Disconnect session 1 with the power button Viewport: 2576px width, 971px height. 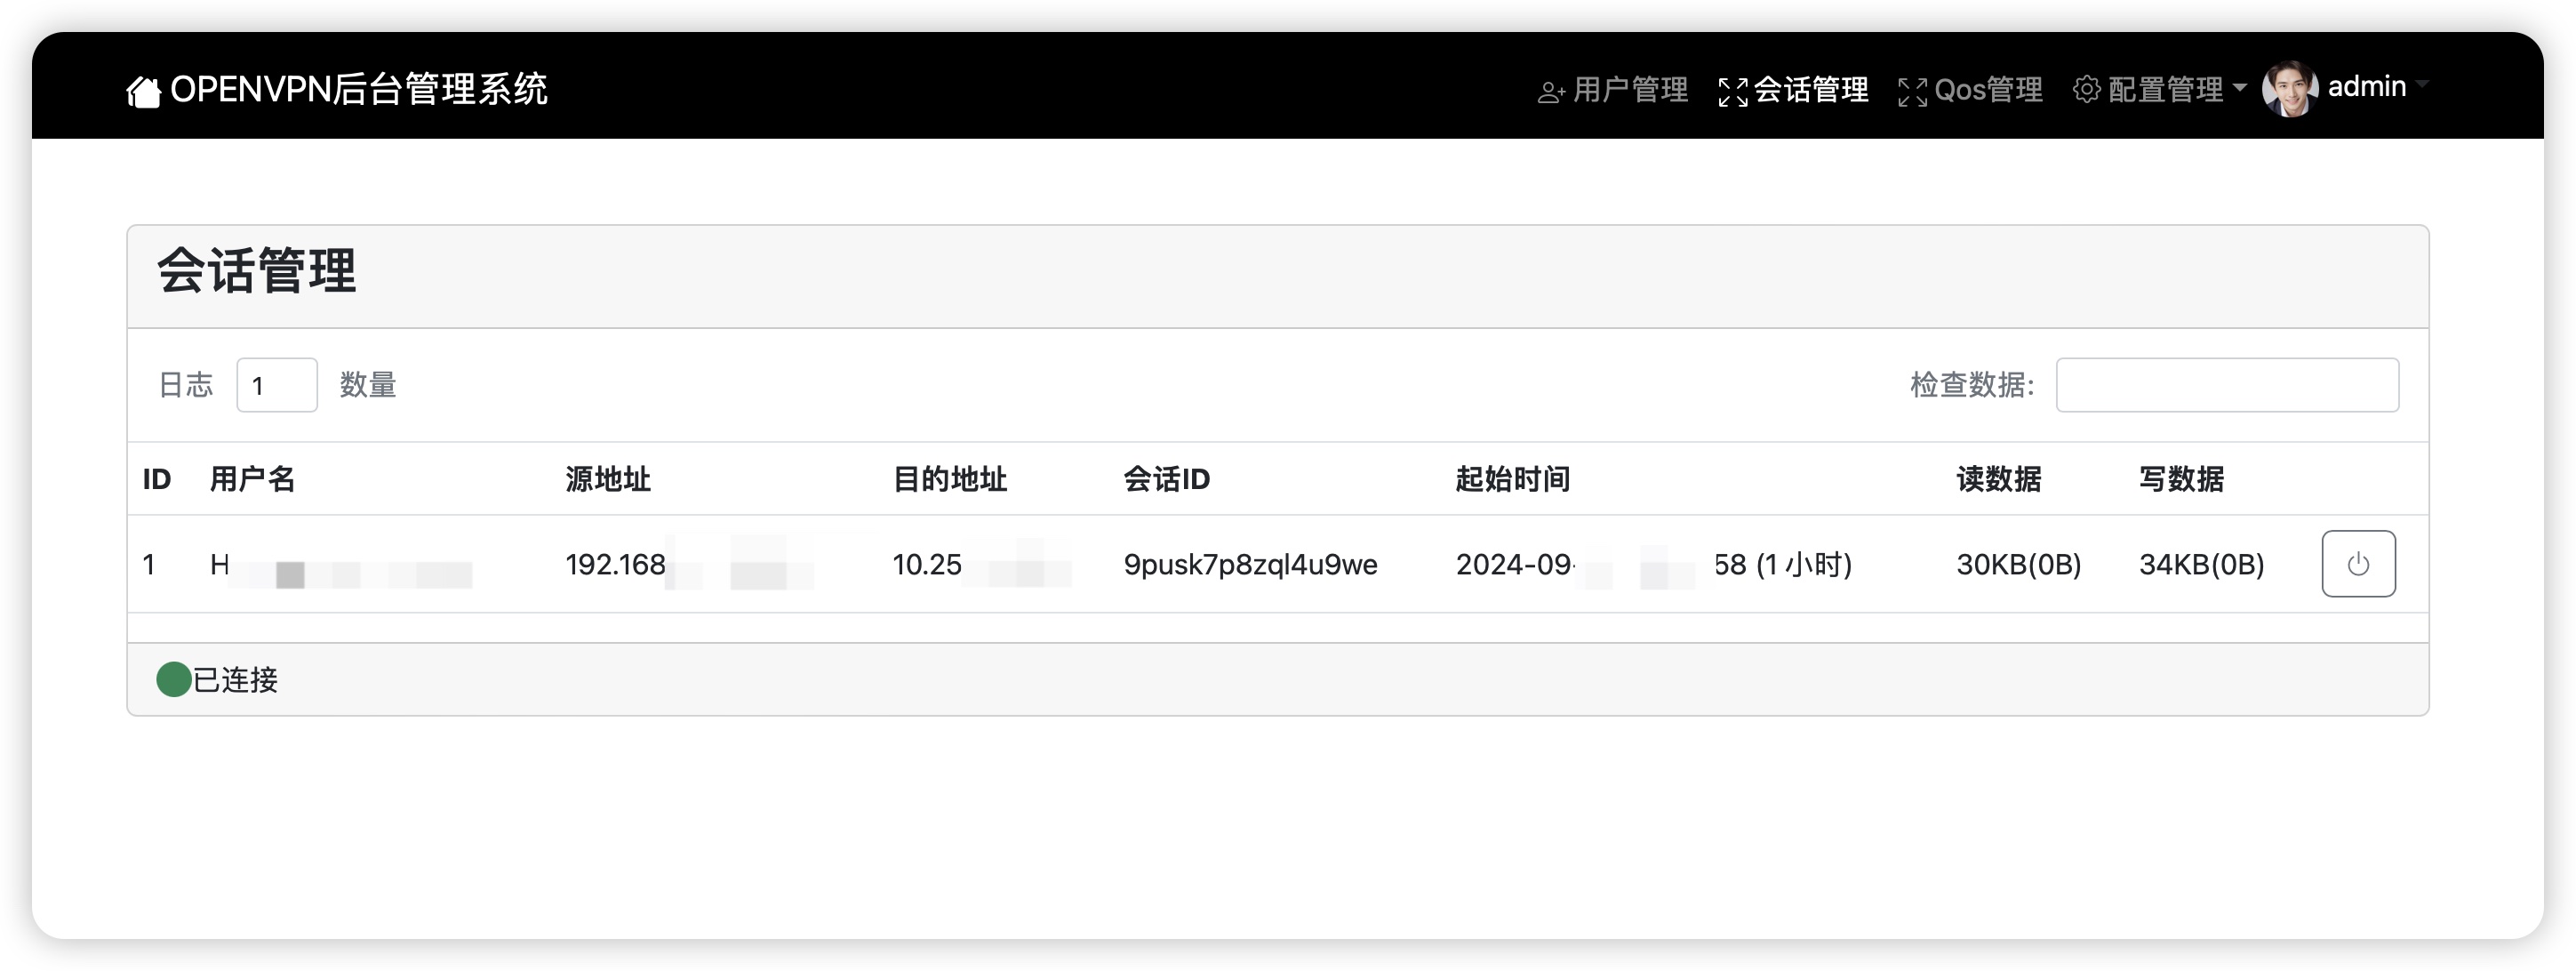2357,564
